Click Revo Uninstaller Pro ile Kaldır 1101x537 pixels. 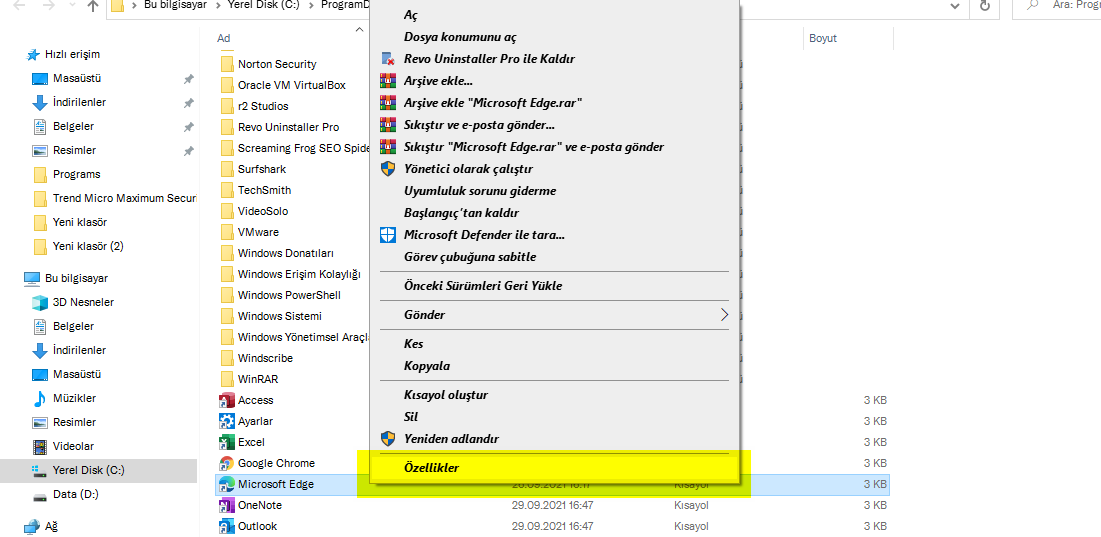(x=489, y=59)
